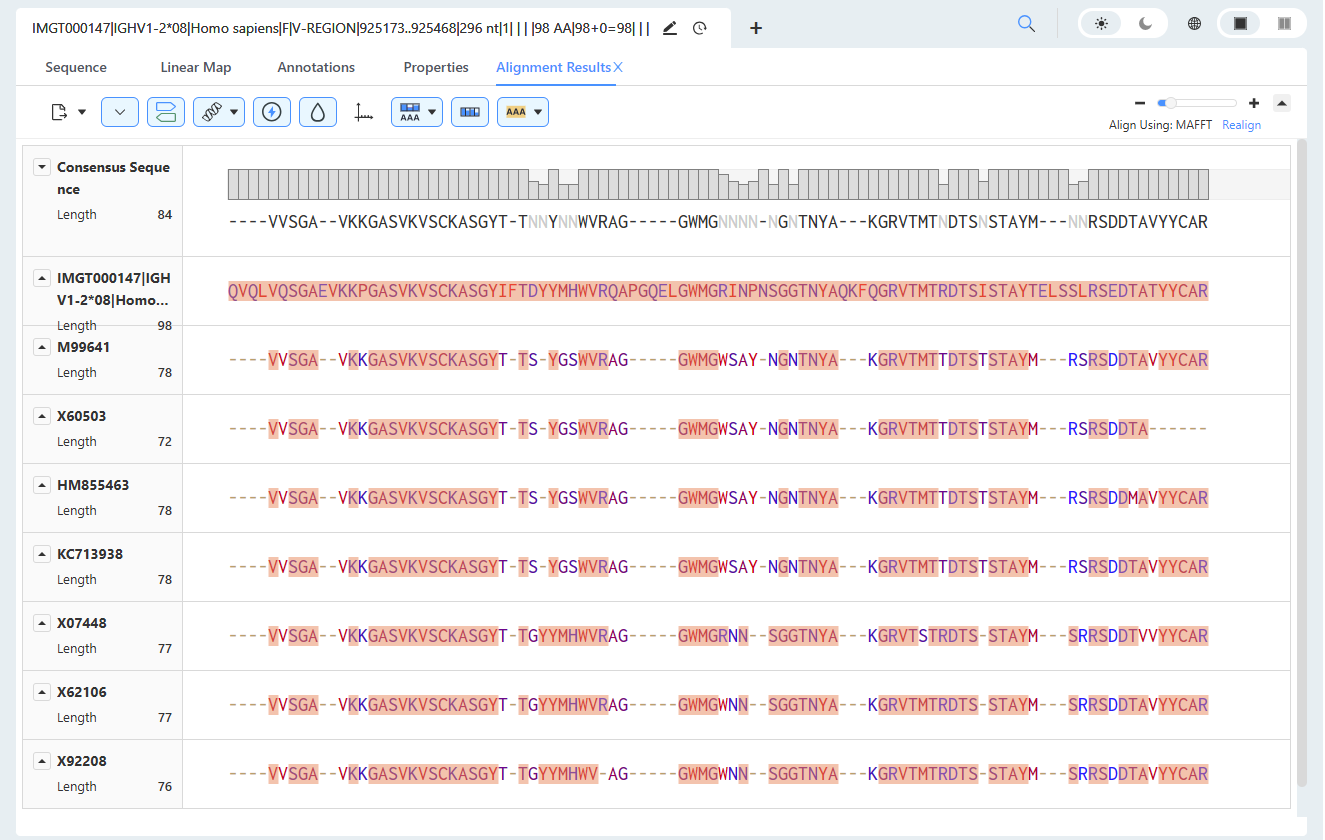Click the M99641 sequence name
Screen dimensions: 1325x840
(84, 347)
